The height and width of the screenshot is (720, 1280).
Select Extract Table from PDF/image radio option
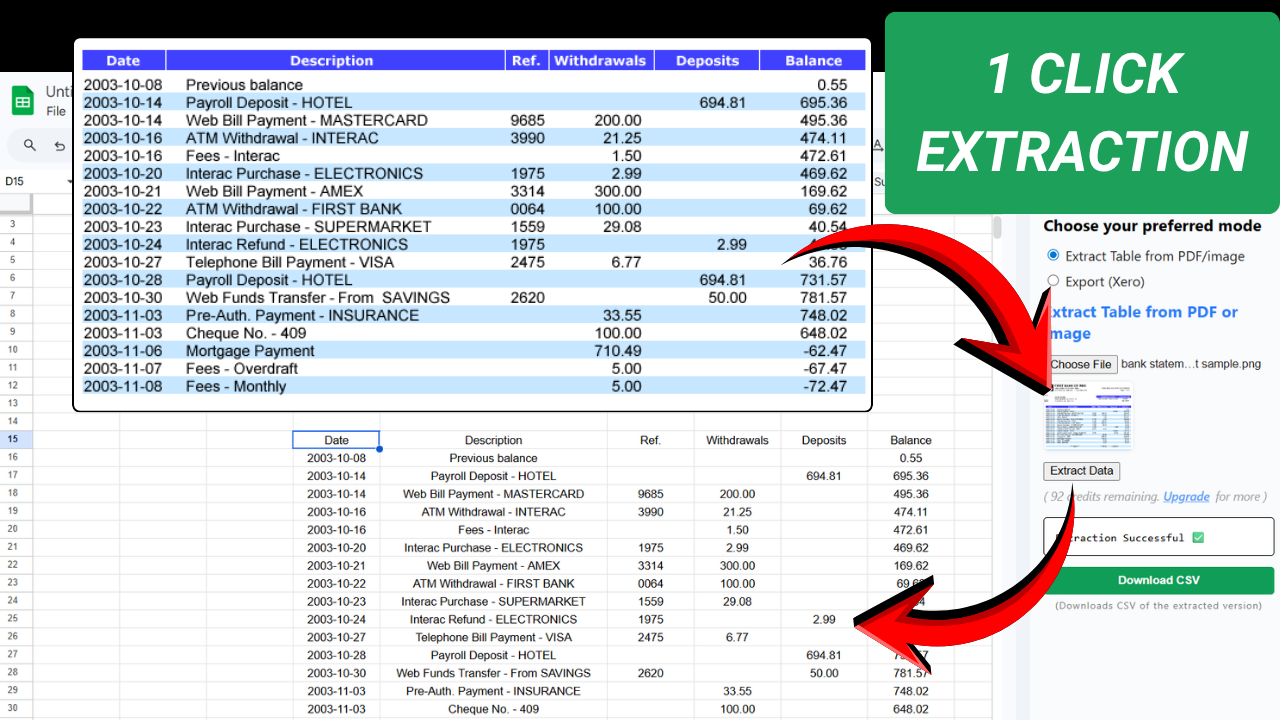pos(1053,256)
